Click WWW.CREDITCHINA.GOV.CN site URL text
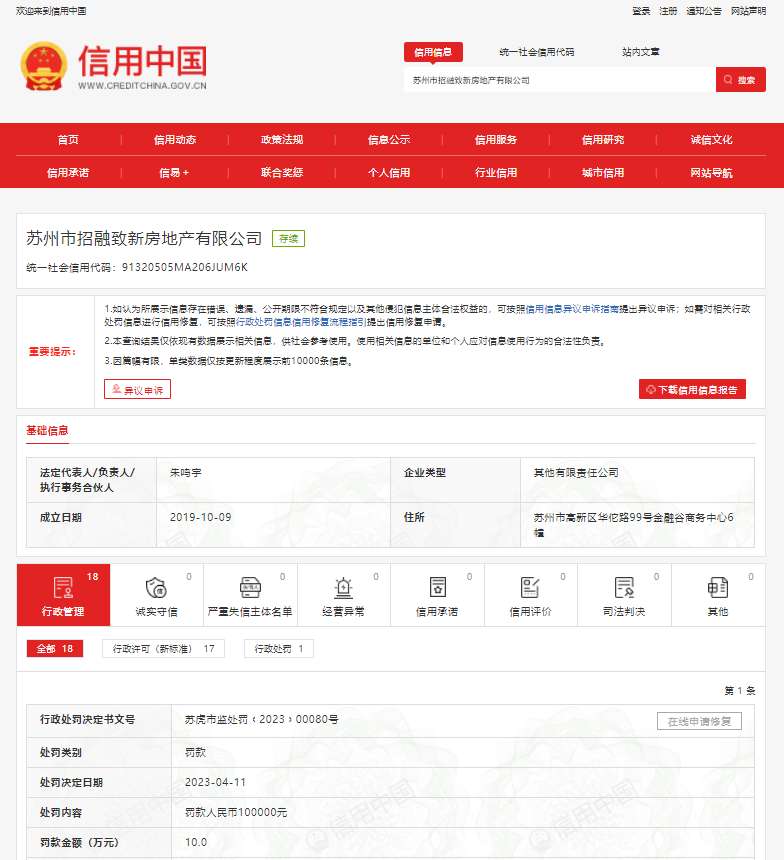The height and width of the screenshot is (860, 784). (x=142, y=86)
